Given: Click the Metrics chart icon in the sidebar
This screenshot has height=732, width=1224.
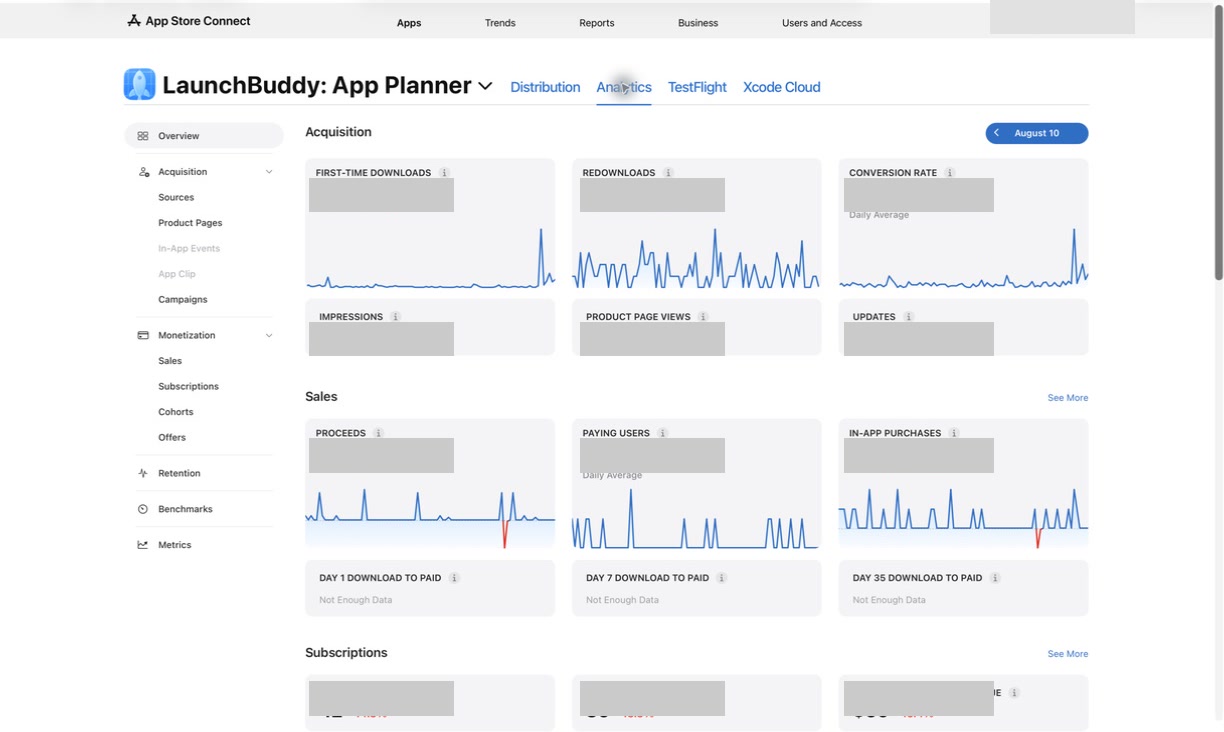Looking at the screenshot, I should point(143,546).
